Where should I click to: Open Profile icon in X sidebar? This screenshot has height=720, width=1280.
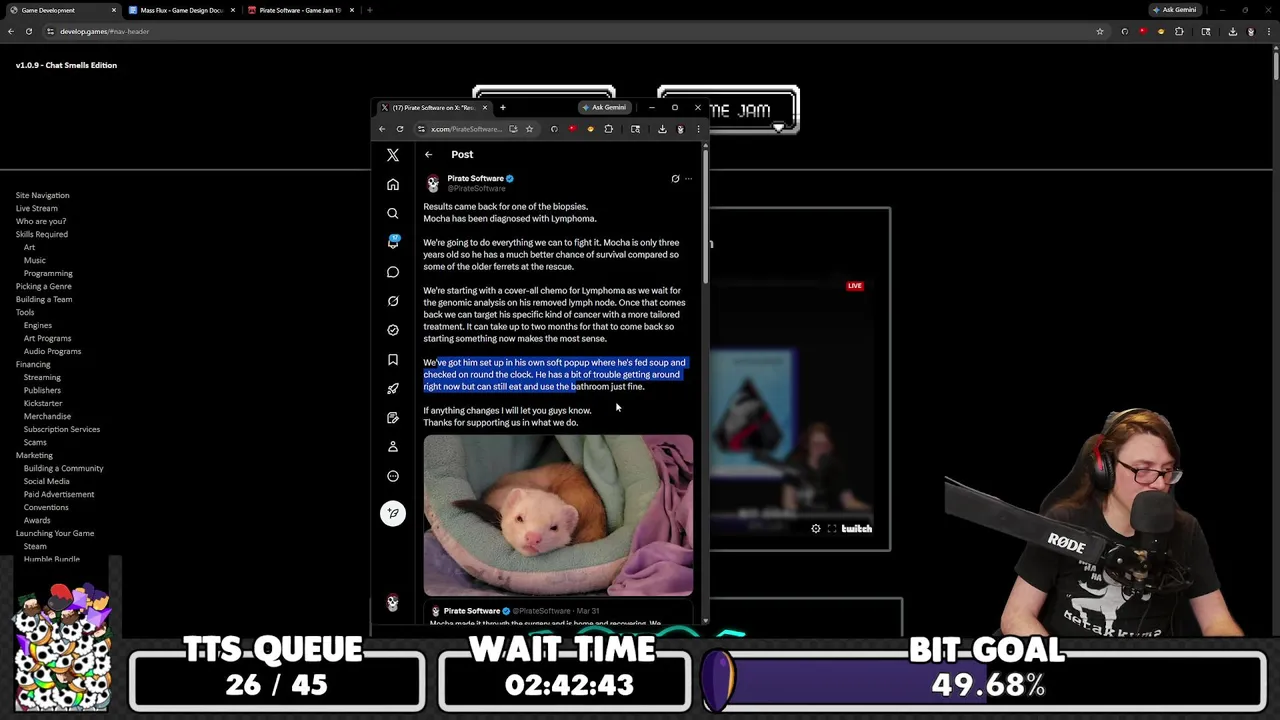(393, 446)
